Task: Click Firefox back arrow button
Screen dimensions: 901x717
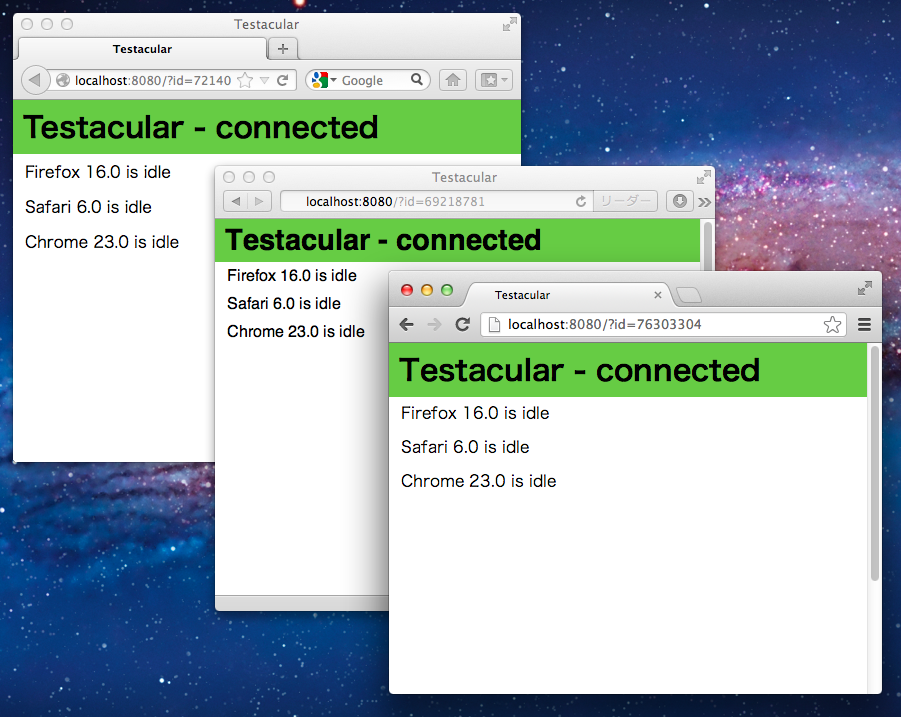Action: pyautogui.click(x=34, y=80)
